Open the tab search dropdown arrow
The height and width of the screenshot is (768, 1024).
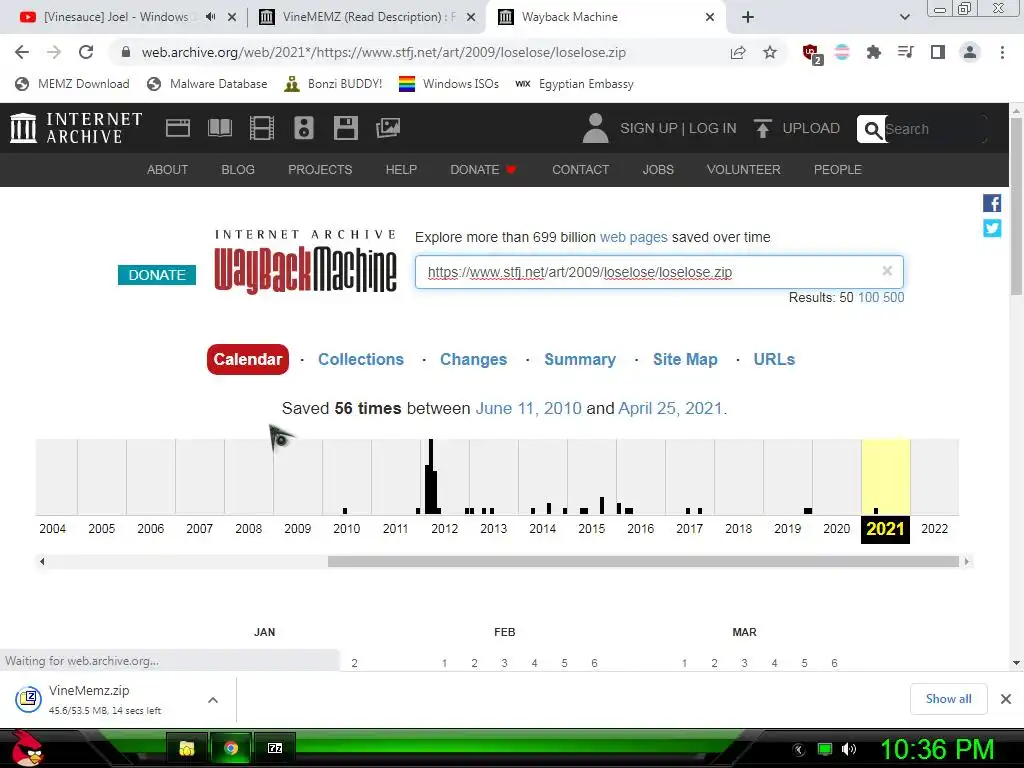point(904,17)
